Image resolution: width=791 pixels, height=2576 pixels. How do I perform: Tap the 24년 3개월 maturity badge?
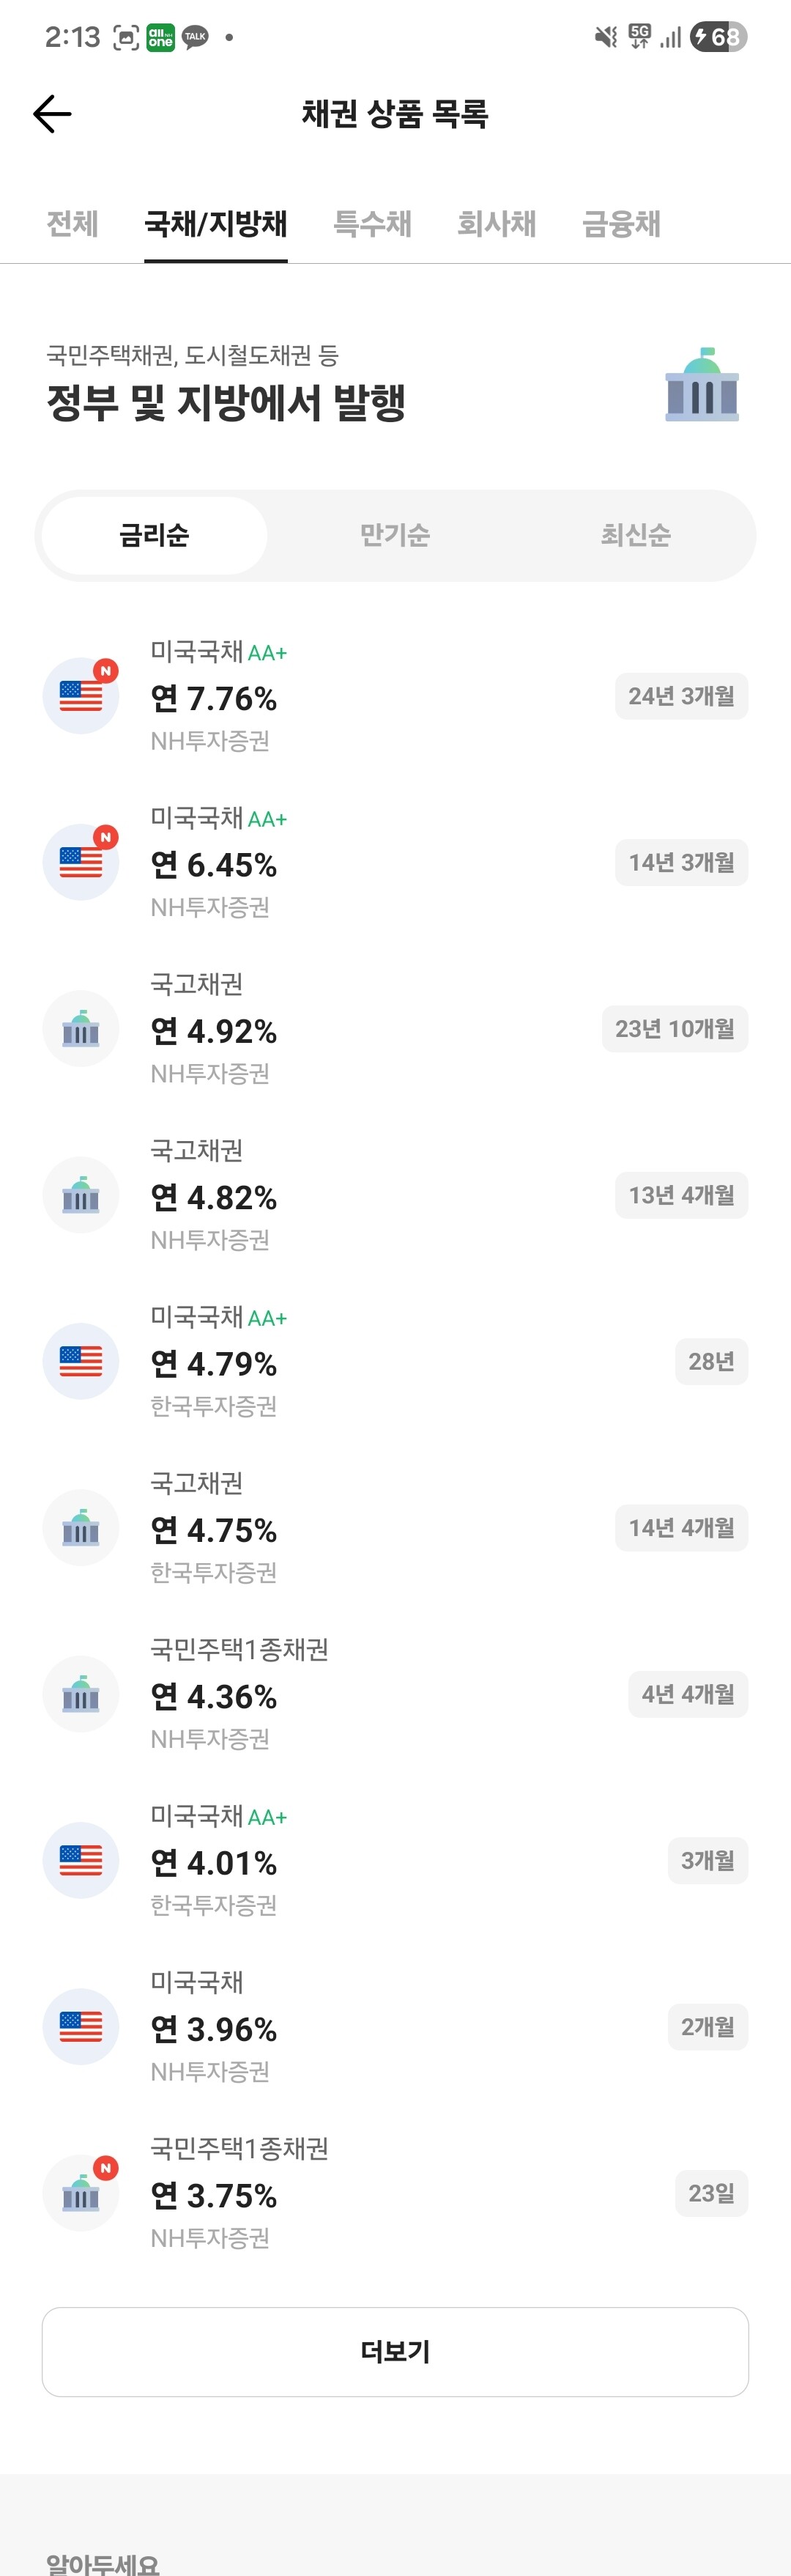click(681, 696)
